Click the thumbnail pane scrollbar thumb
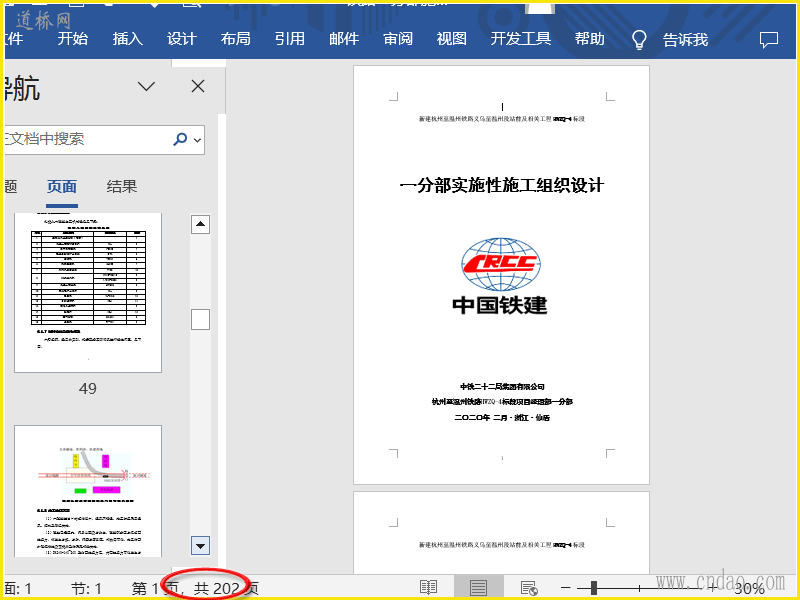Screen dimensions: 800x600 tap(201, 320)
